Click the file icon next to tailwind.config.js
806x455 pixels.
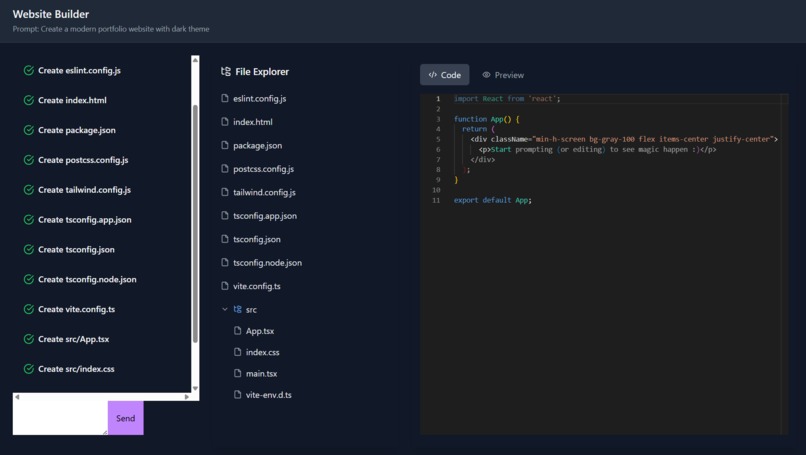click(x=225, y=192)
